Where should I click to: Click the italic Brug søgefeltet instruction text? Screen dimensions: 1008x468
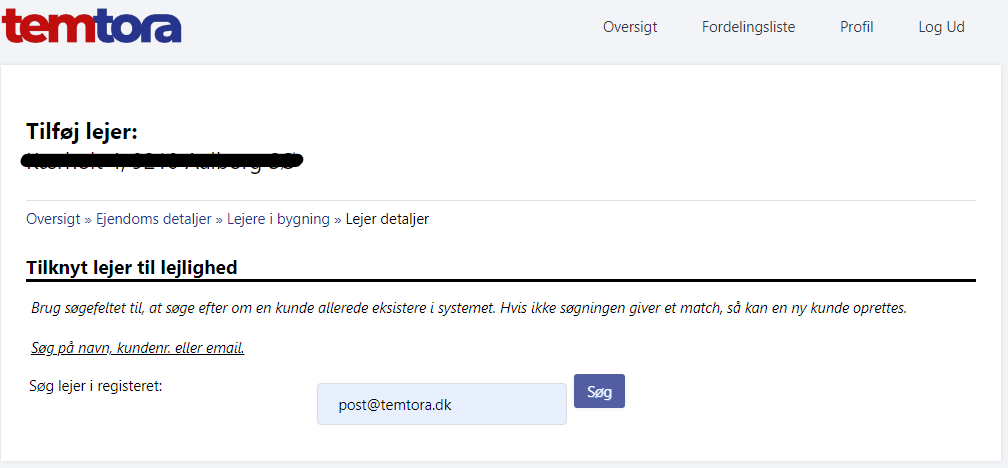[469, 307]
